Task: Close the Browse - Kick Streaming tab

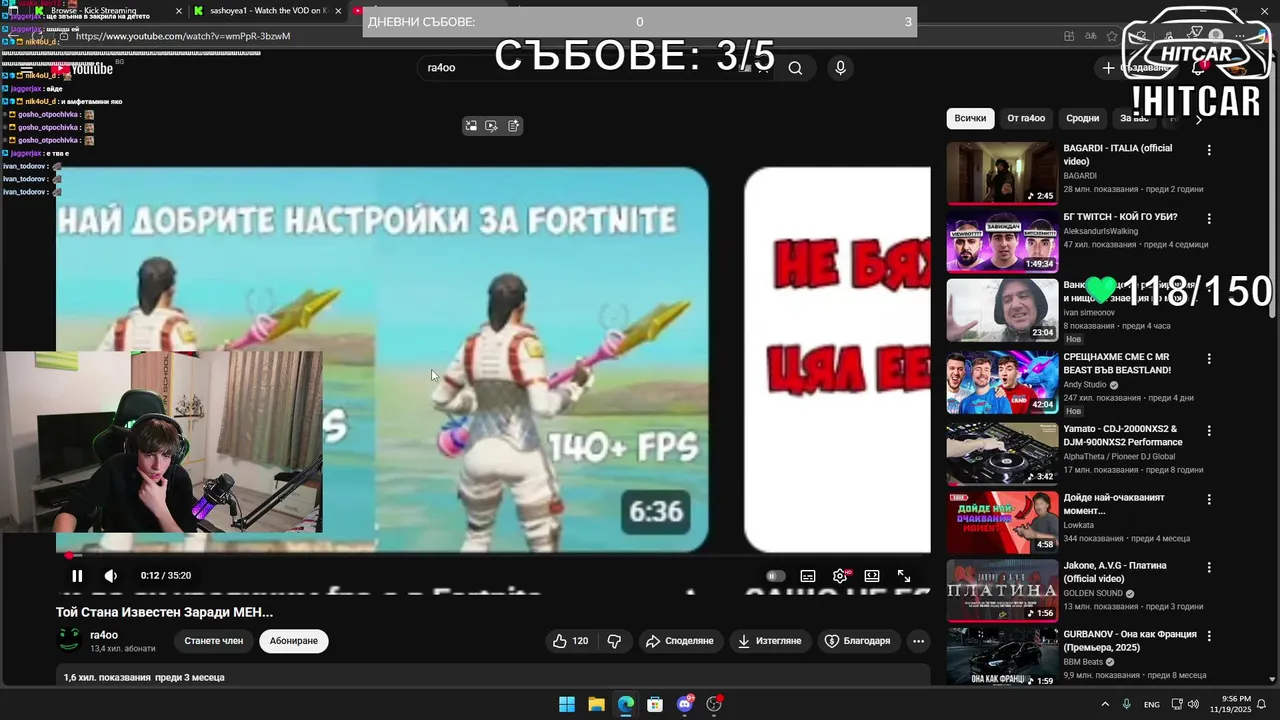Action: (x=179, y=11)
